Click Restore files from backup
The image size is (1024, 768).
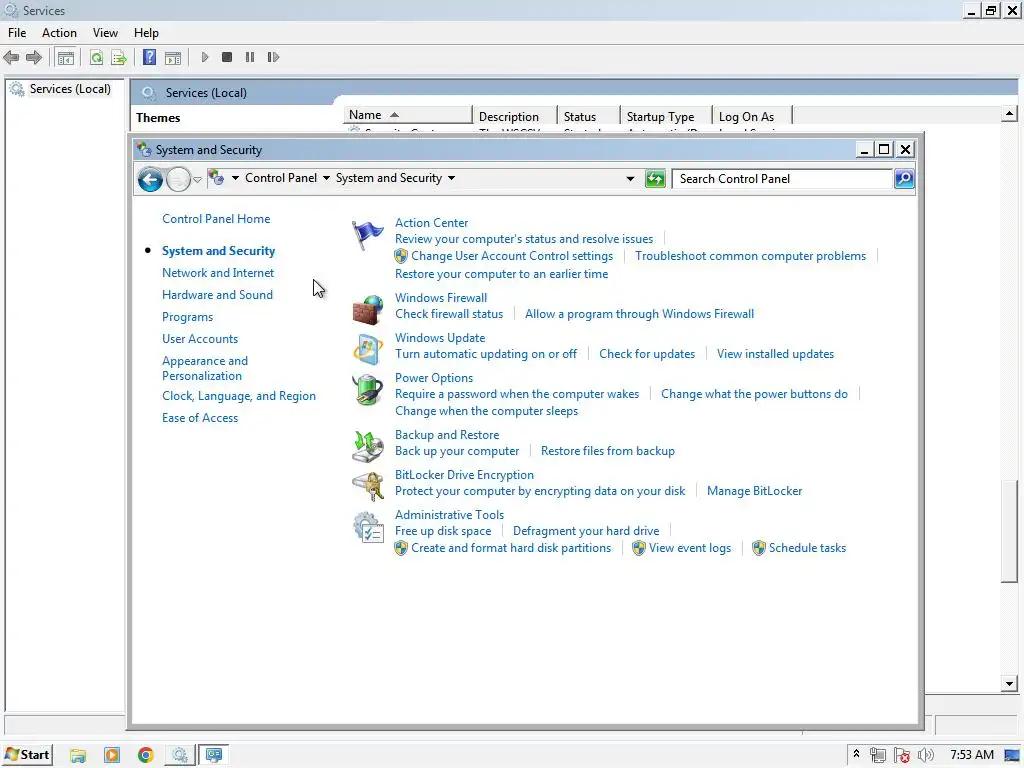[x=608, y=451]
